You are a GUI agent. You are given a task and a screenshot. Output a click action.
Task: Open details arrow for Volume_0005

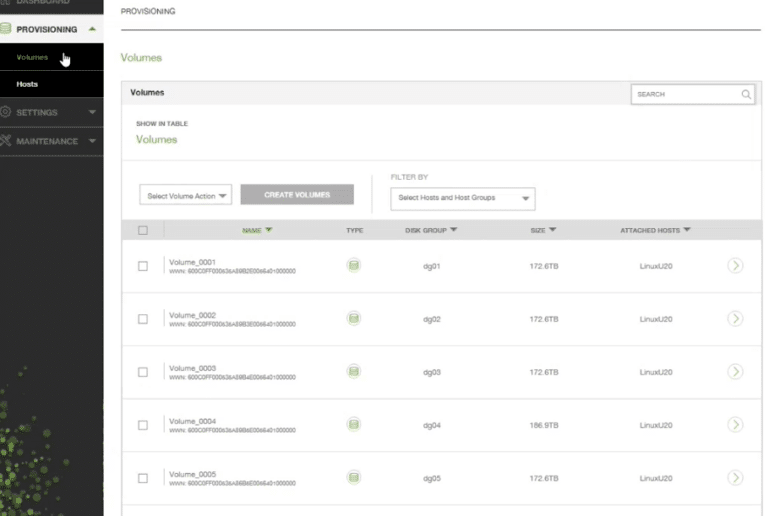735,478
